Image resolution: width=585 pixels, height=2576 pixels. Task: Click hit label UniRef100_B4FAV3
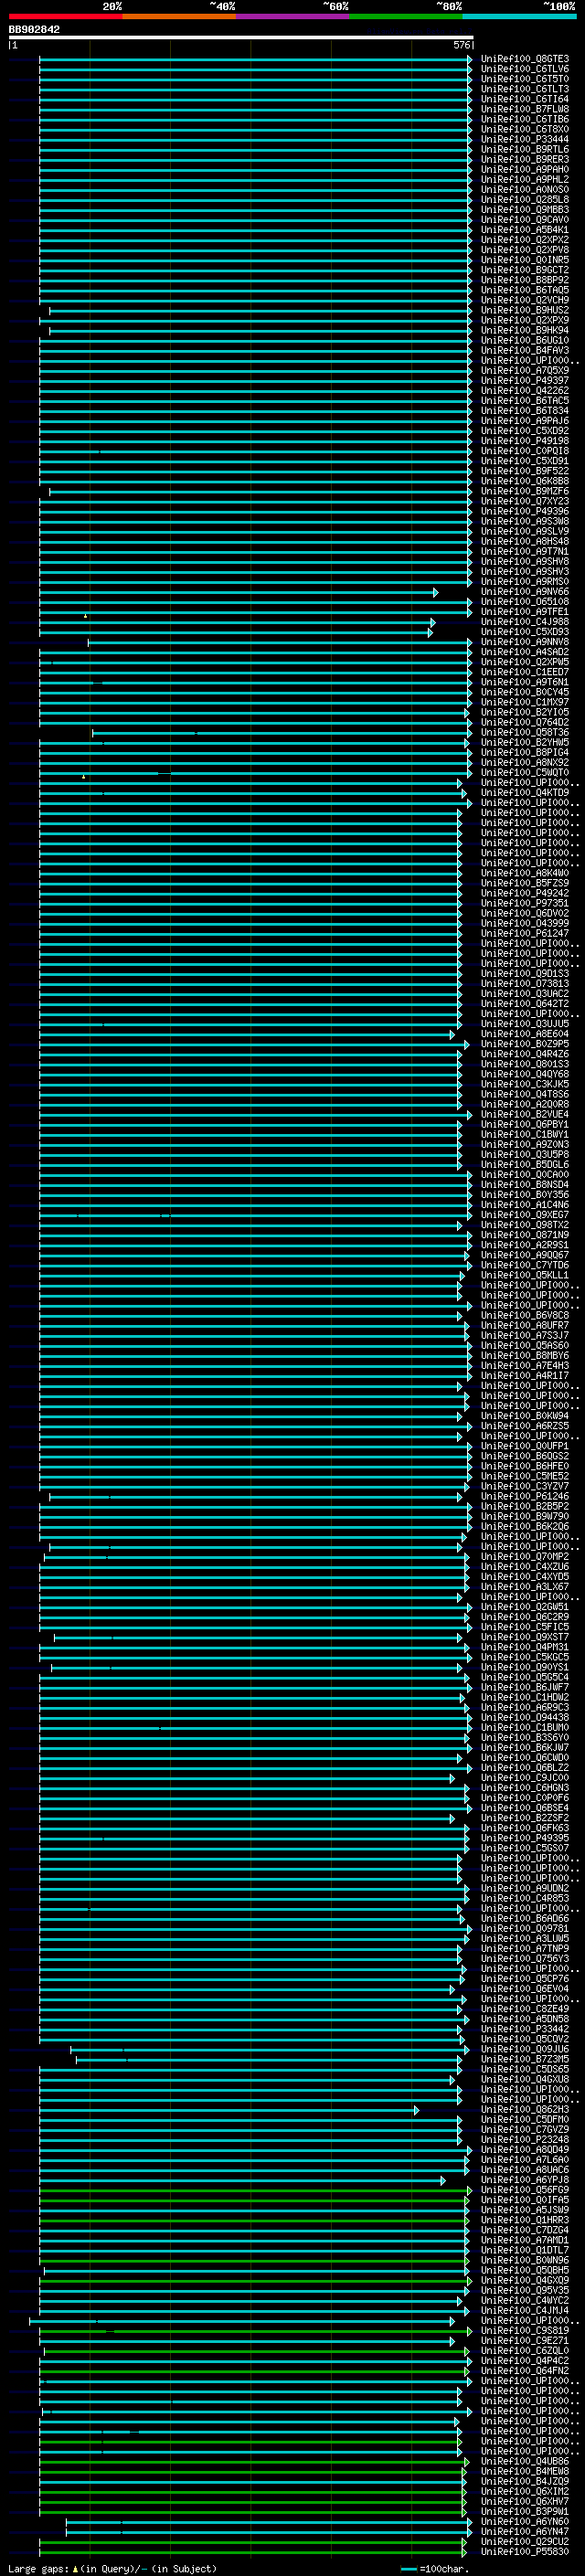coord(524,351)
